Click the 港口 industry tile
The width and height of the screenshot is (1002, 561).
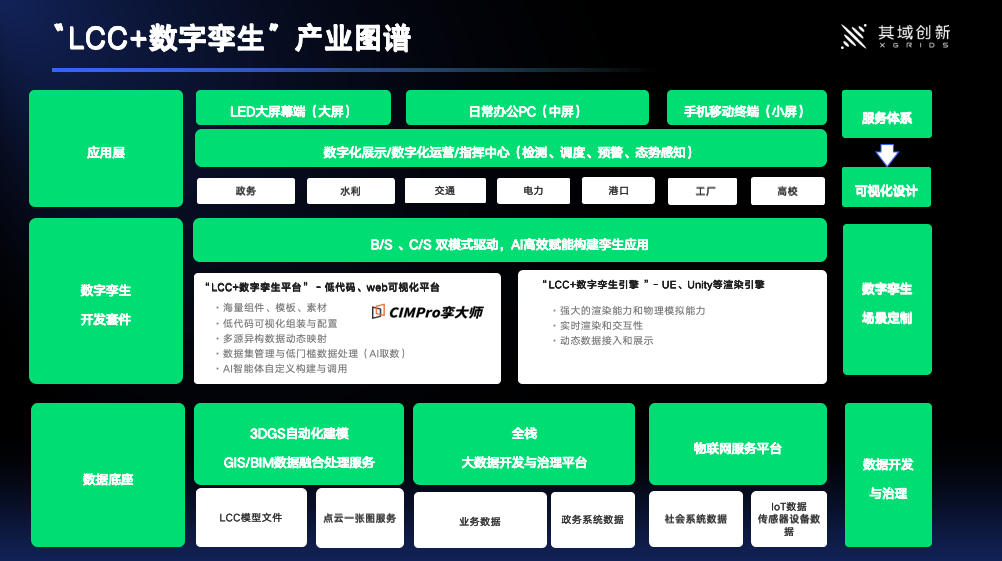(619, 191)
